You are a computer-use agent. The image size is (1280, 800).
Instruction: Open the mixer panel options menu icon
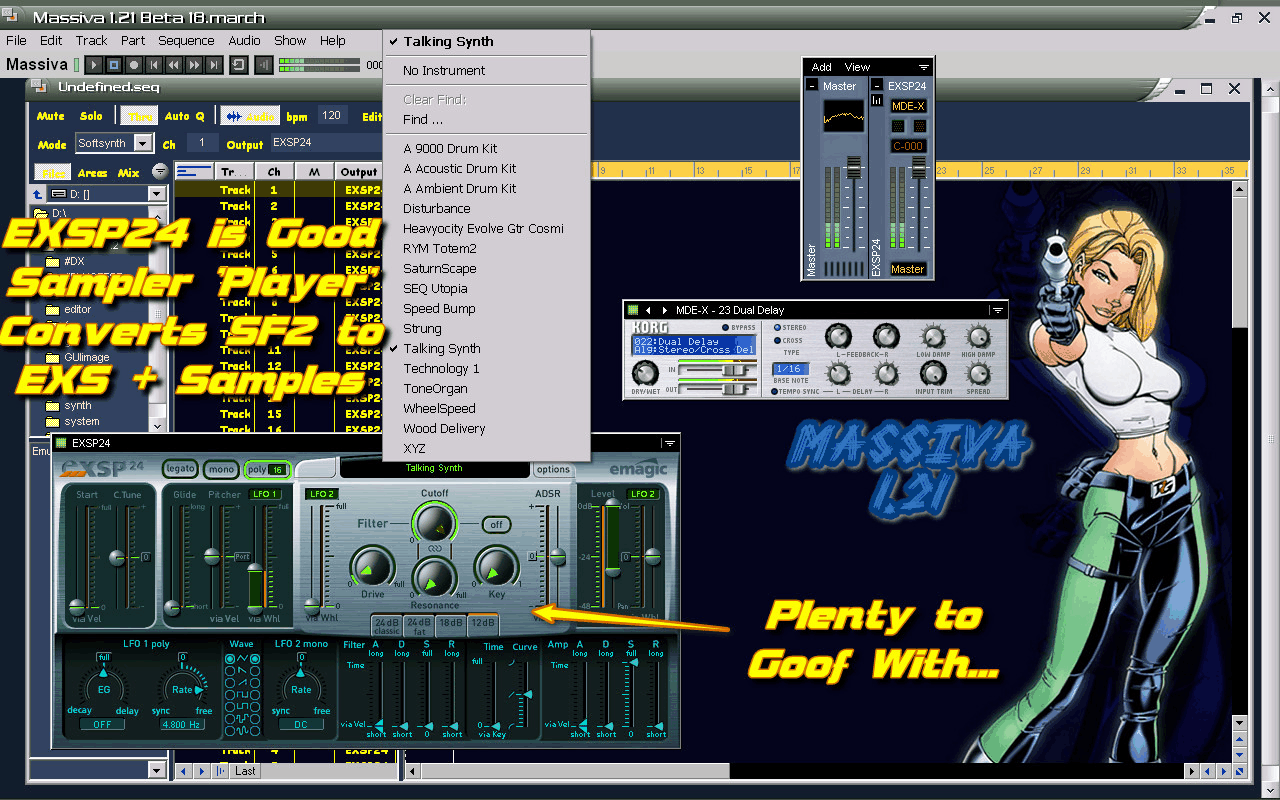pyautogui.click(x=924, y=67)
